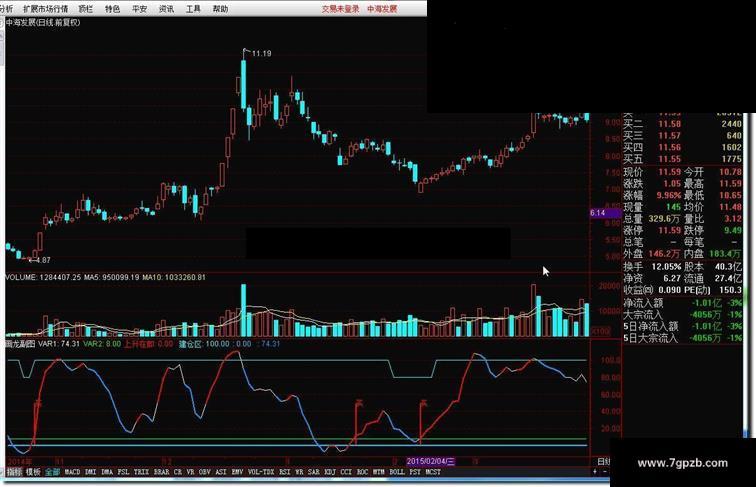Image resolution: width=756 pixels, height=487 pixels.
Task: Click the 涨幅 value 9.96%
Action: [668, 195]
